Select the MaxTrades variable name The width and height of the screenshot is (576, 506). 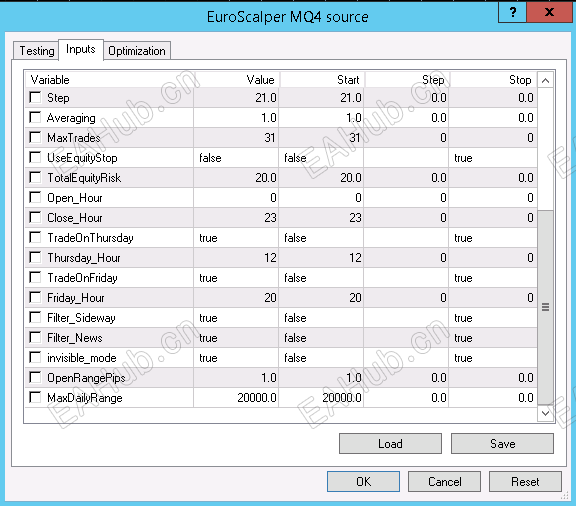click(x=73, y=138)
